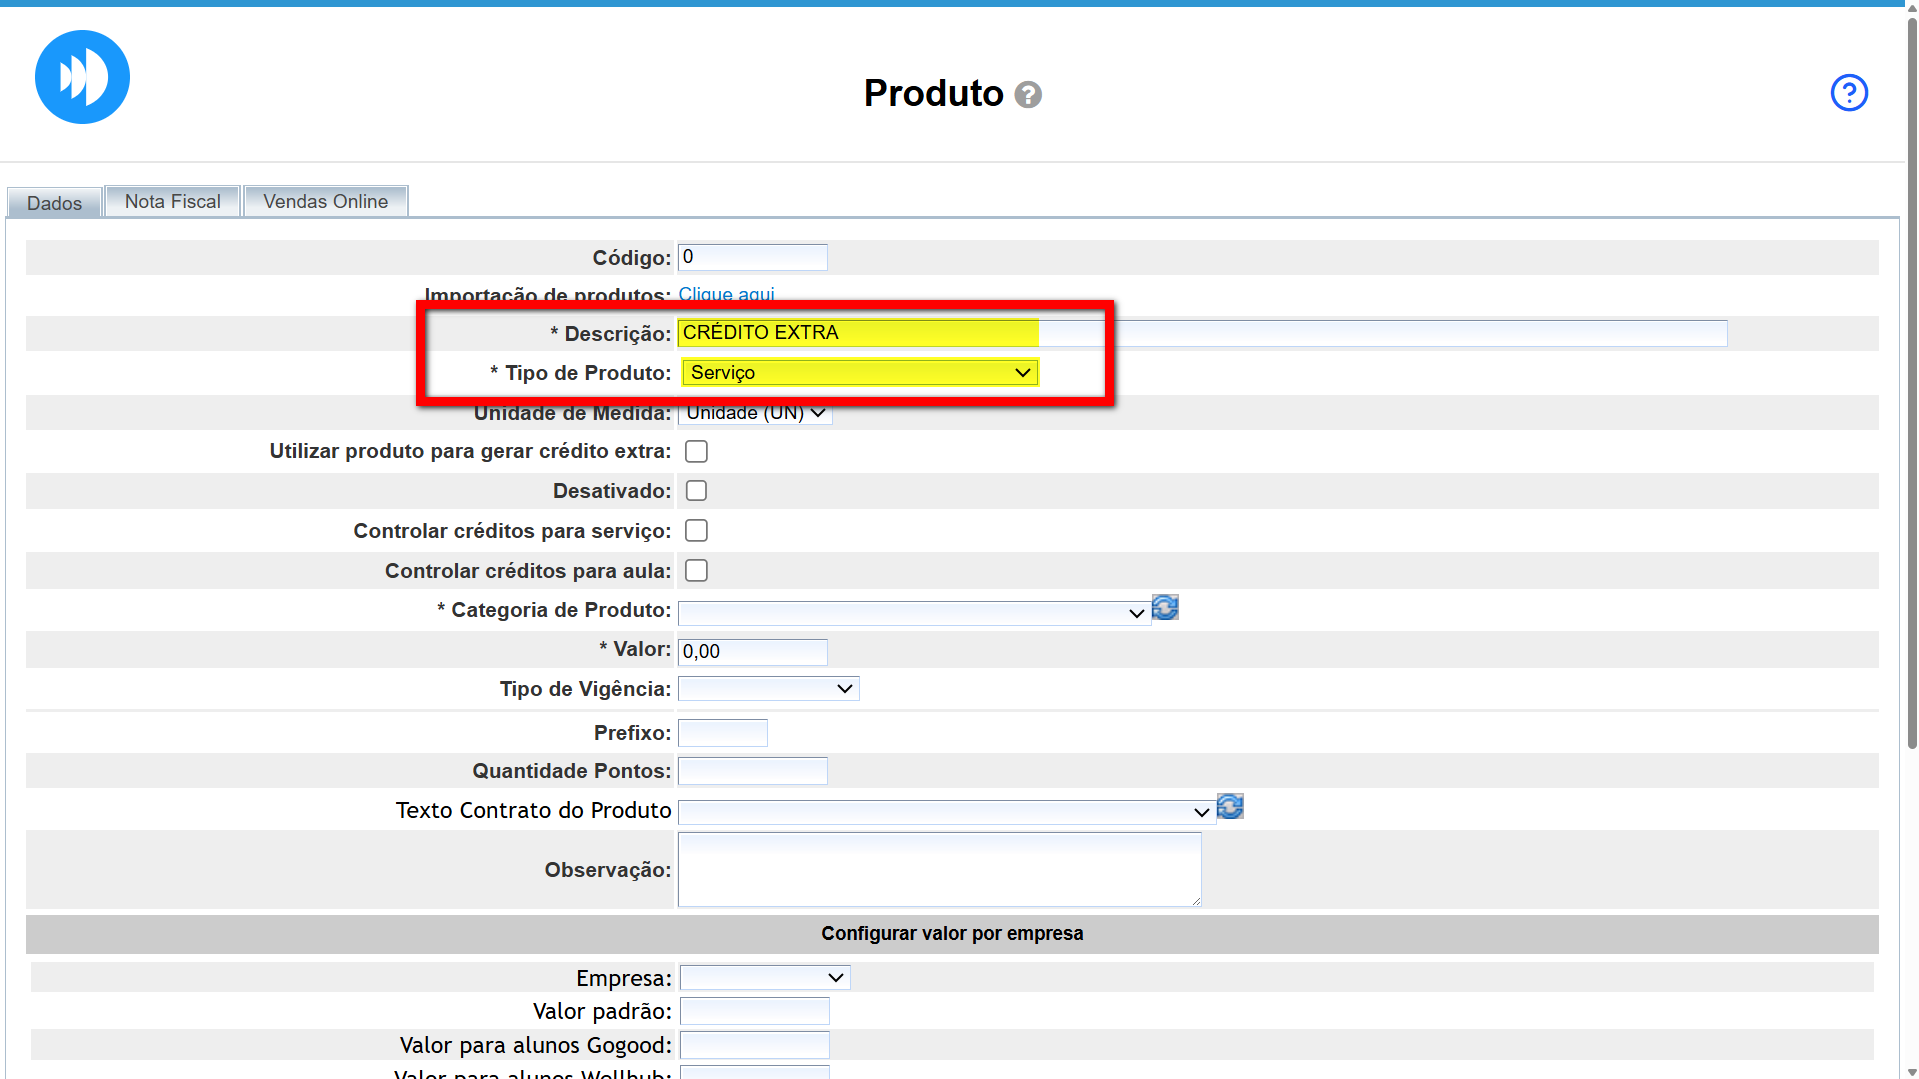
Task: Refresh the Texto Contrato do Produto list
Action: click(x=1230, y=807)
